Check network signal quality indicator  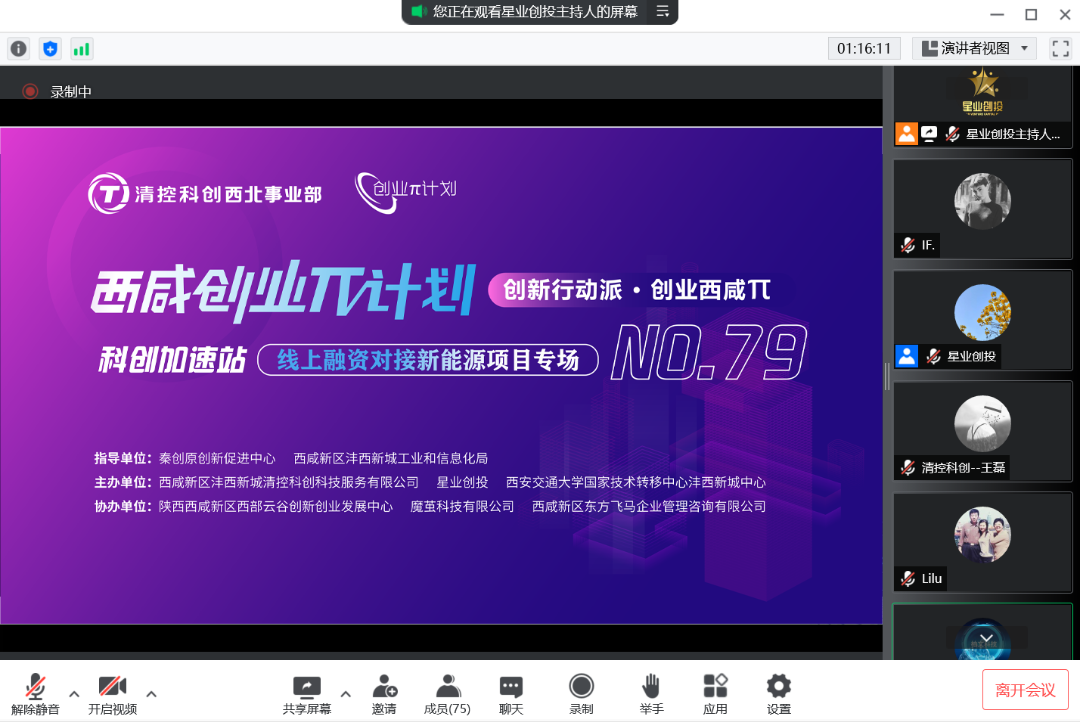(x=81, y=48)
